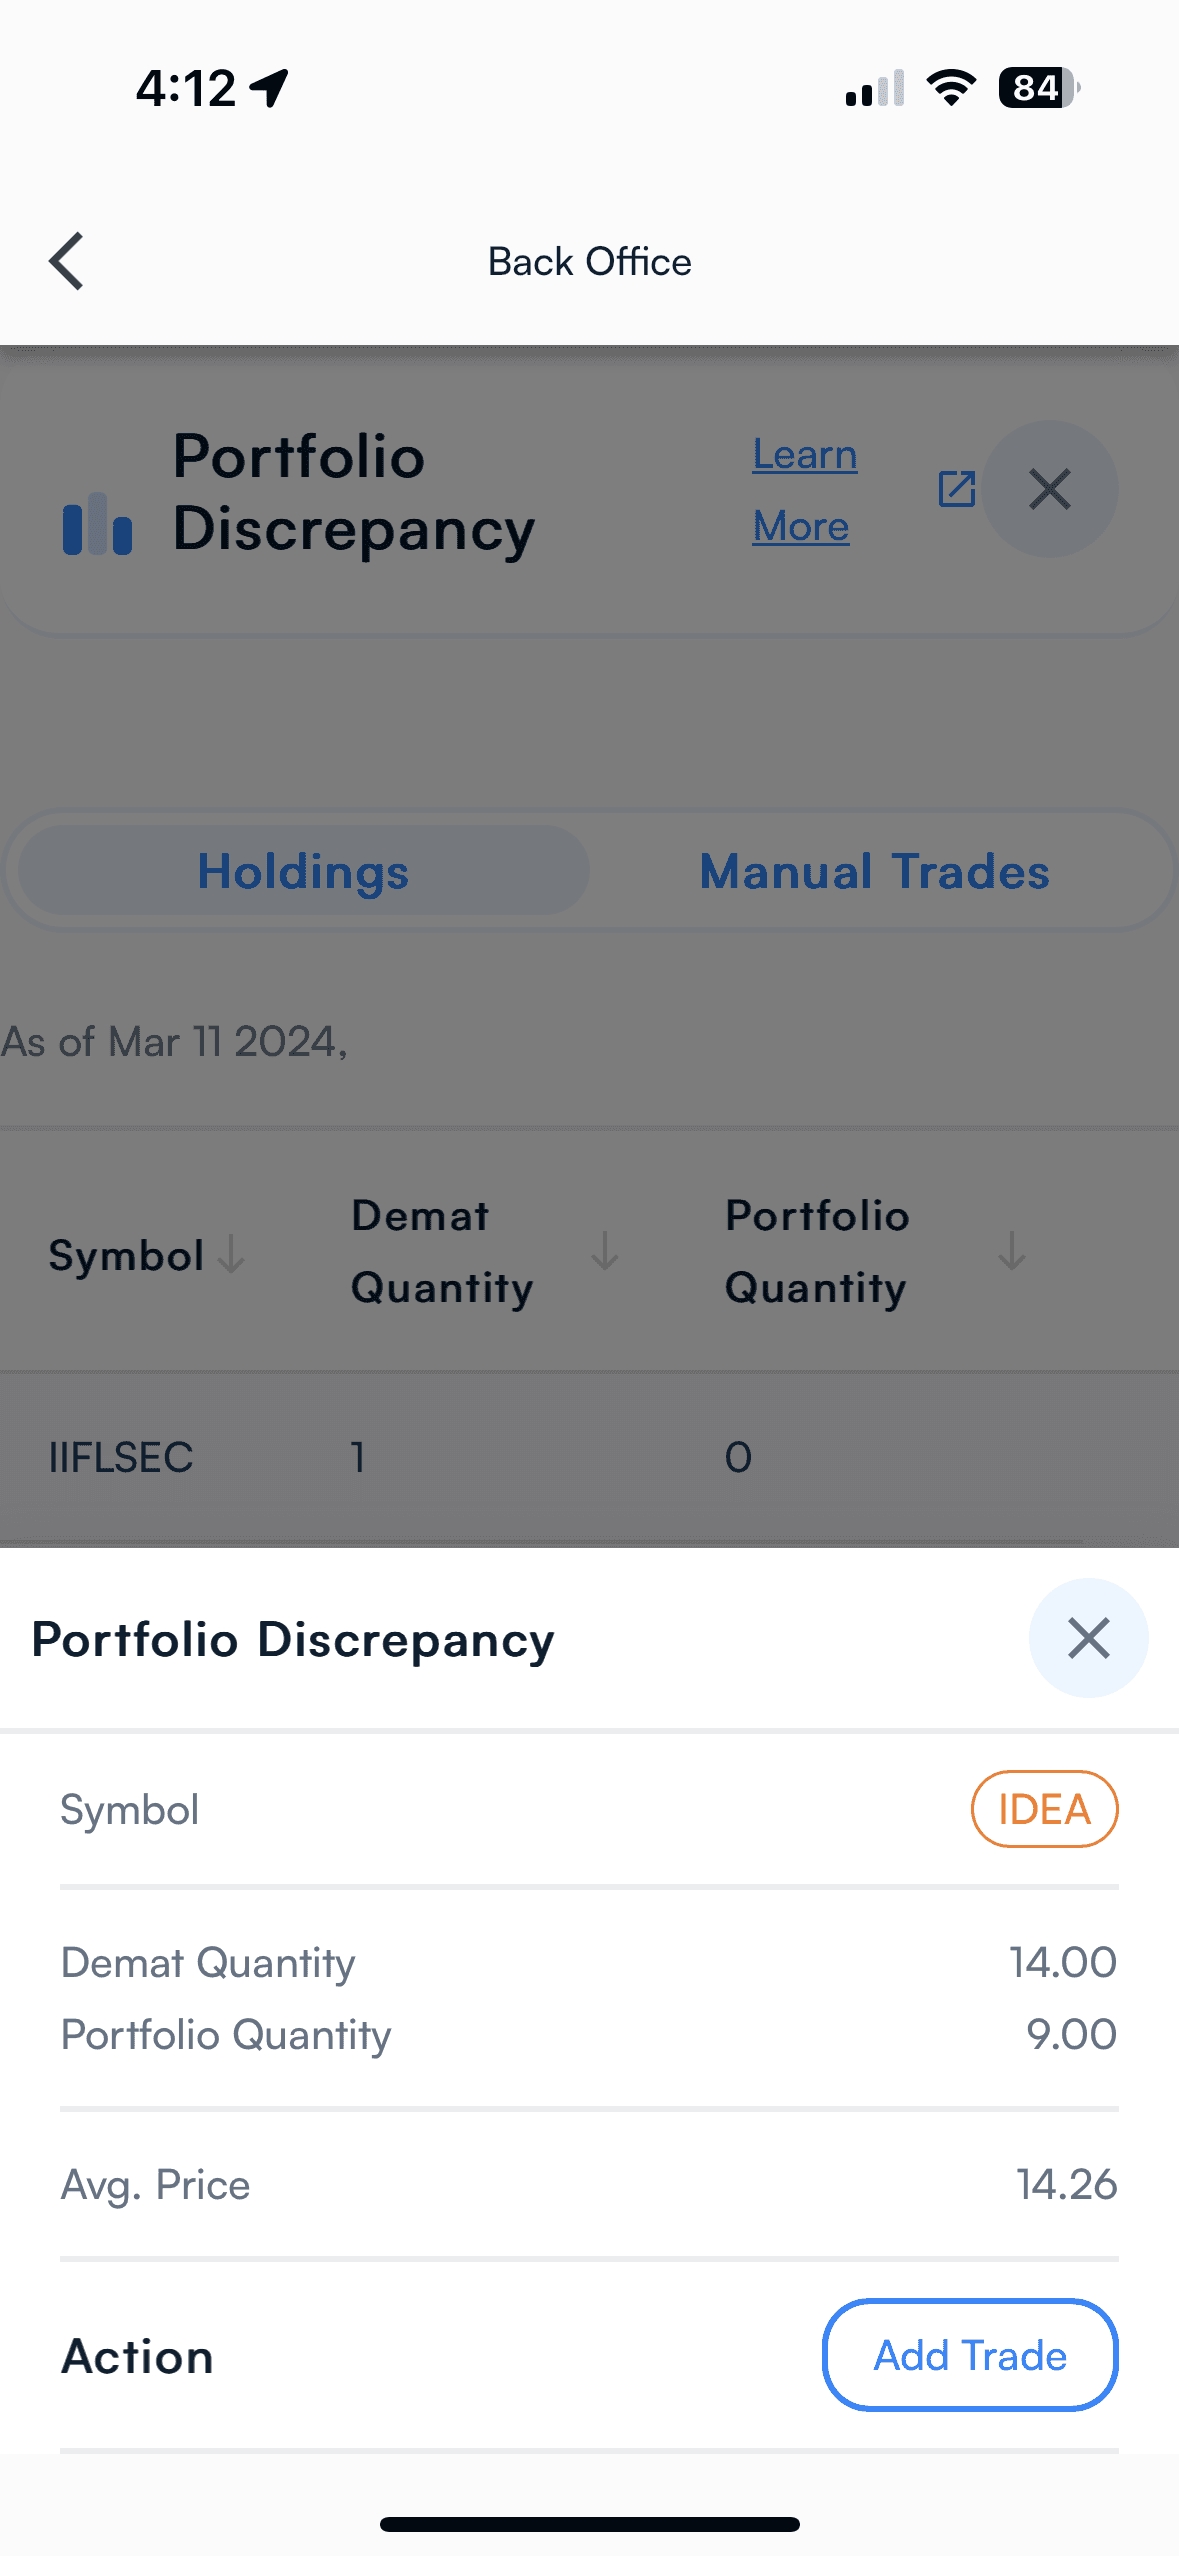
Task: Tap the IDEA symbol badge
Action: 1044,1809
